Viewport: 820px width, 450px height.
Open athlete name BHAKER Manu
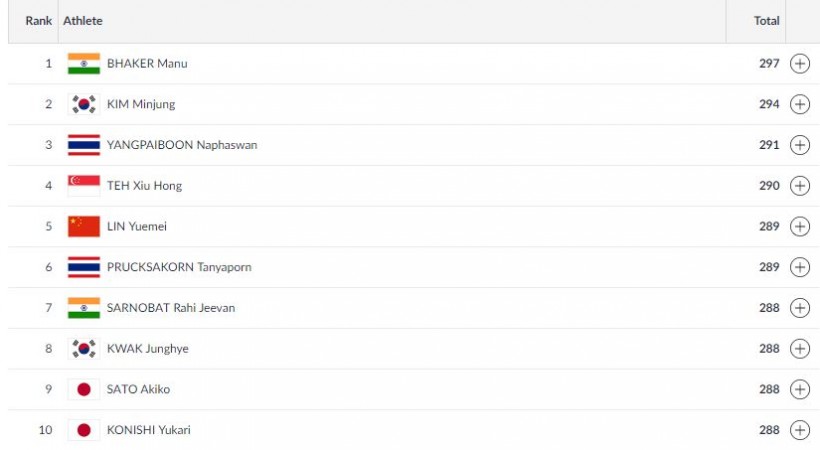click(147, 63)
